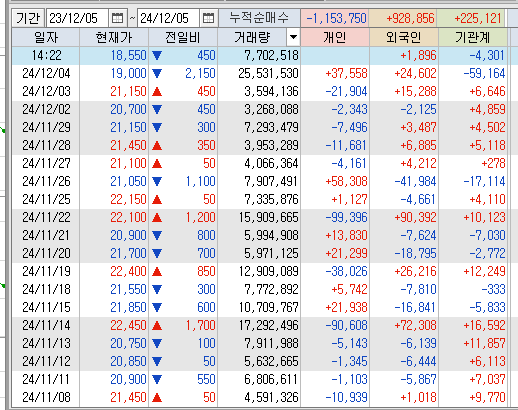This screenshot has height=410, width=518.
Task: Select the 24/11/19 date row
Action: pos(46,271)
